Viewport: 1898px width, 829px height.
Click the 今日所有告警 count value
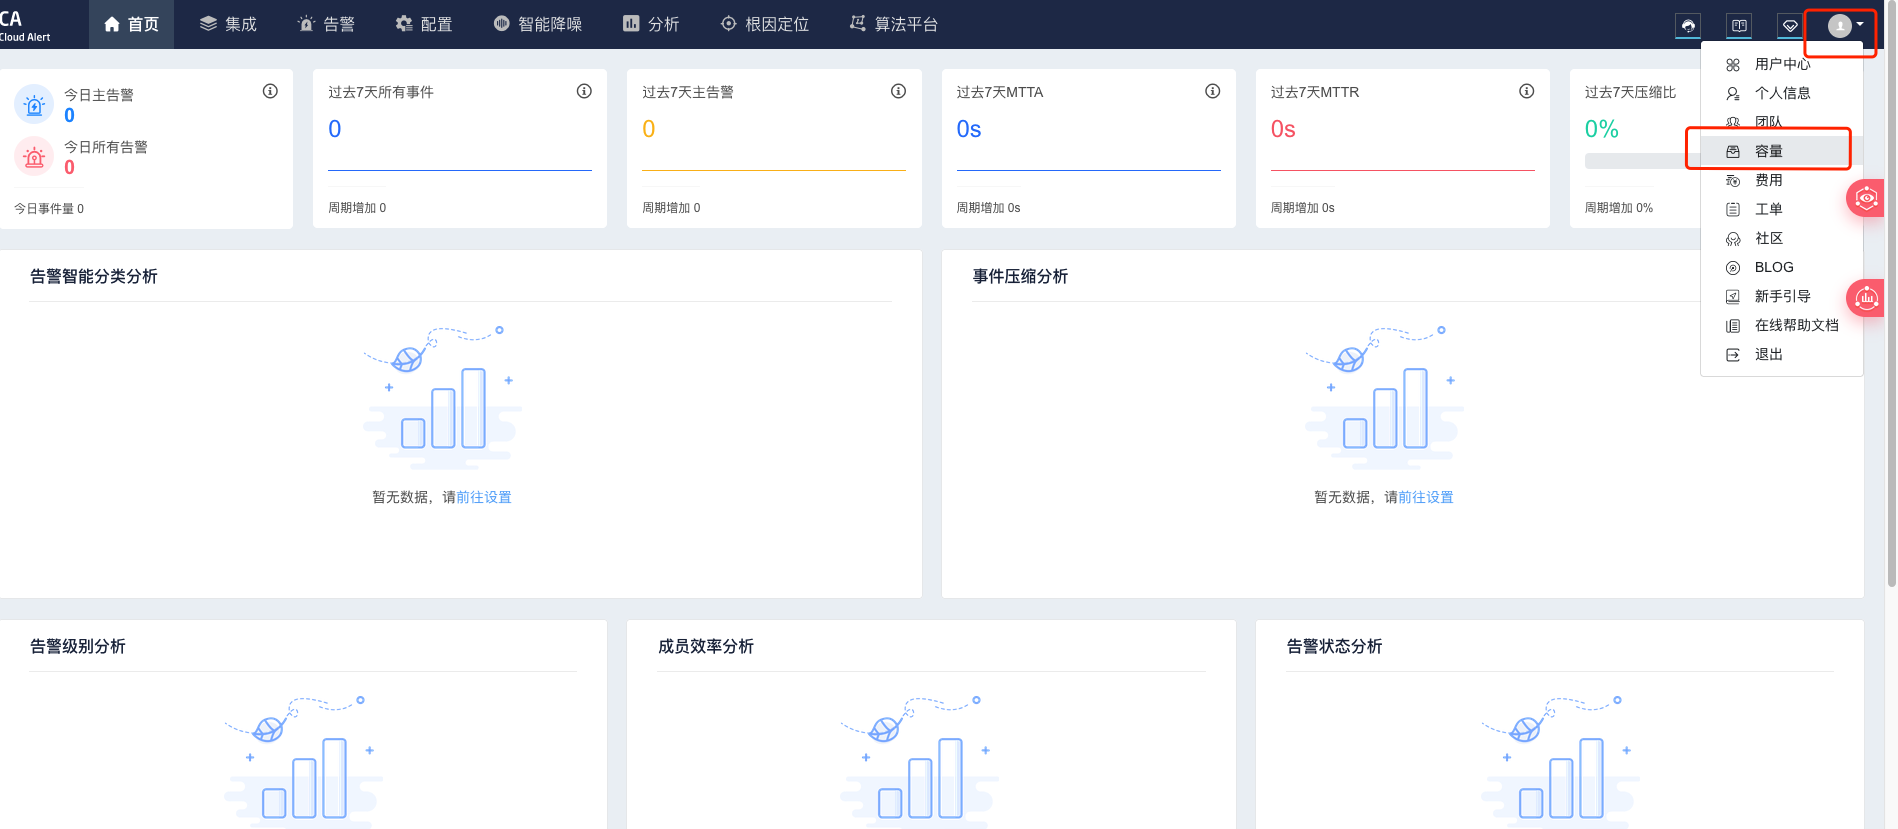tap(69, 168)
